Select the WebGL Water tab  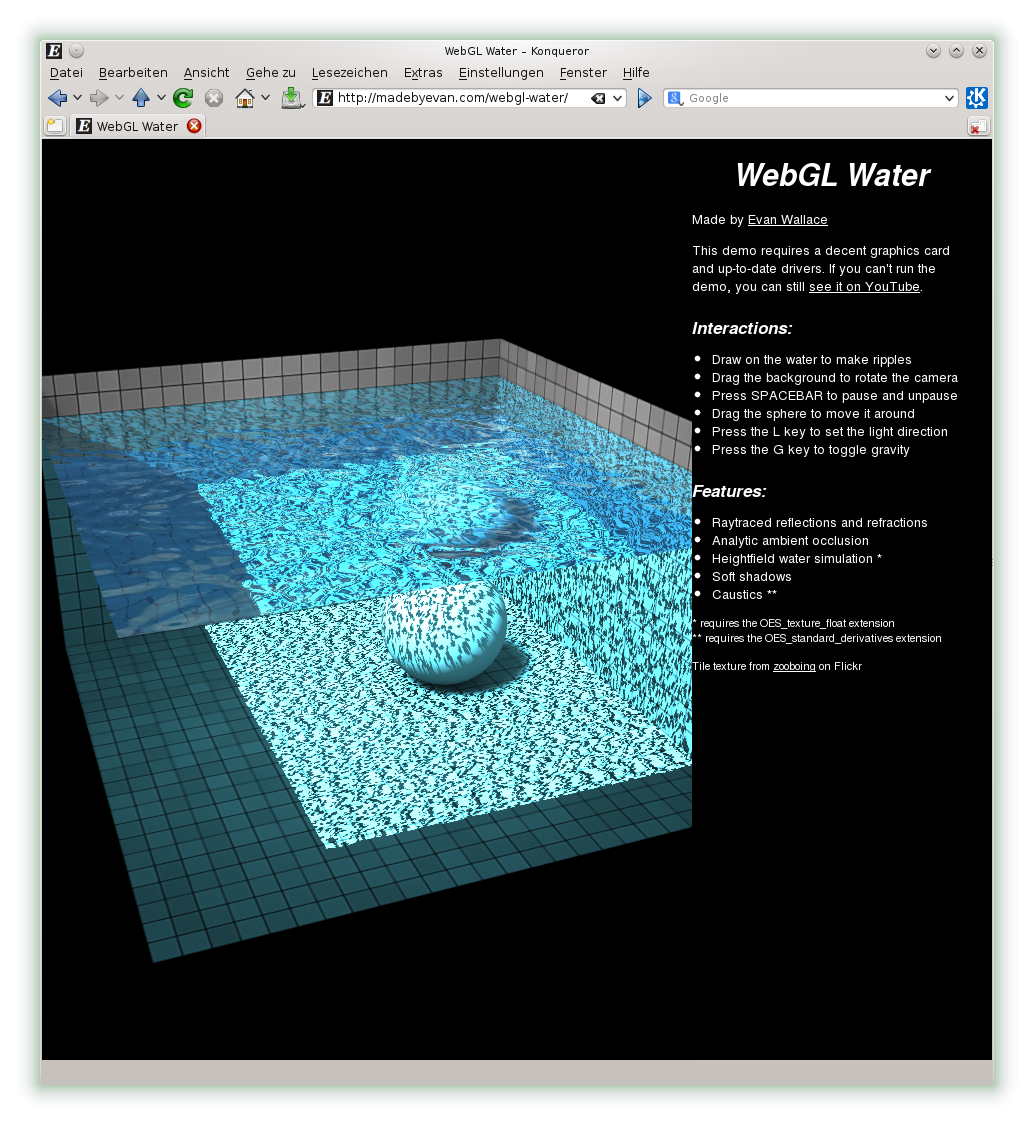point(137,126)
